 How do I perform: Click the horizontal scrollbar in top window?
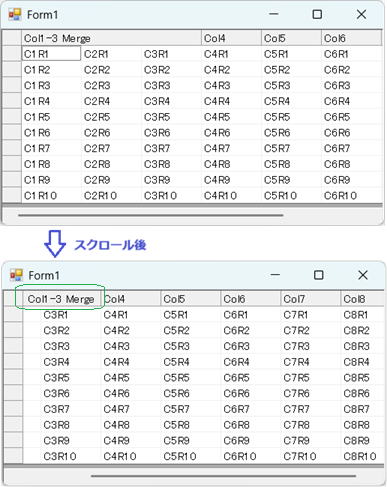click(151, 215)
